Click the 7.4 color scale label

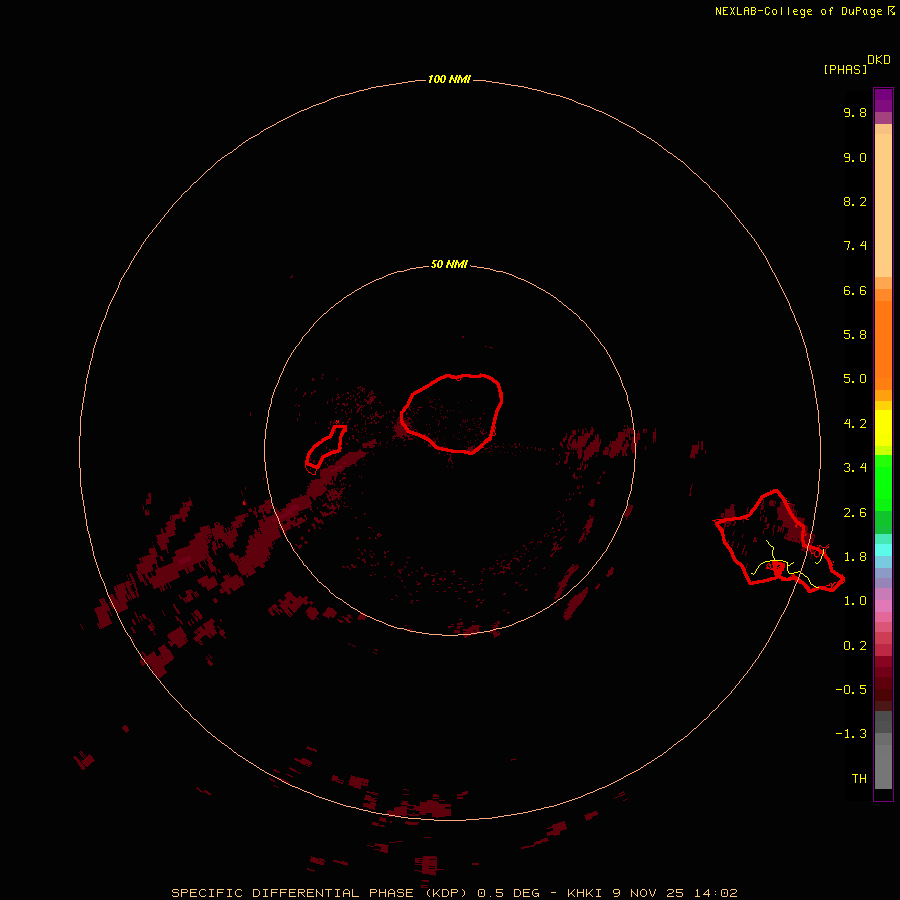click(x=855, y=246)
